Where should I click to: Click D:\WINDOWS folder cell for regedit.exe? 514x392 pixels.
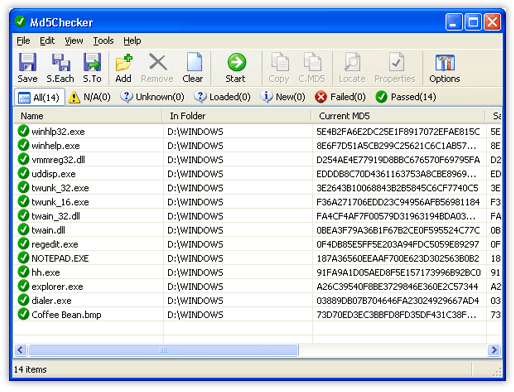tap(195, 244)
